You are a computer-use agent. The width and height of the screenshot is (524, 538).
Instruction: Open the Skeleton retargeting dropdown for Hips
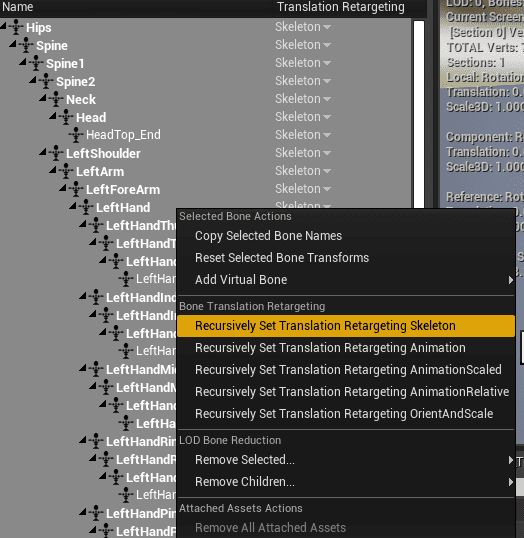pos(303,27)
